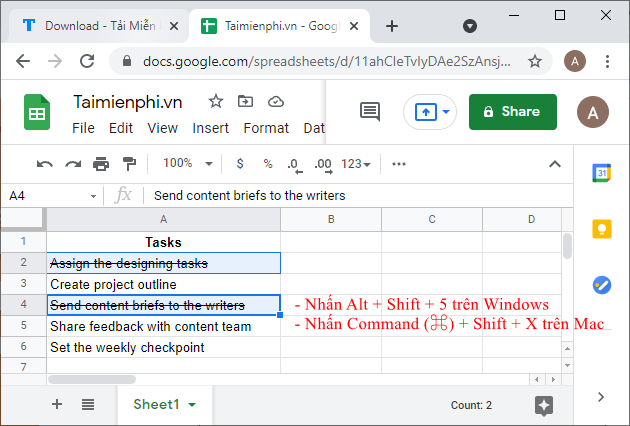Open more toolbar options ellipsis
Screen dimensions: 630x426
pos(399,164)
